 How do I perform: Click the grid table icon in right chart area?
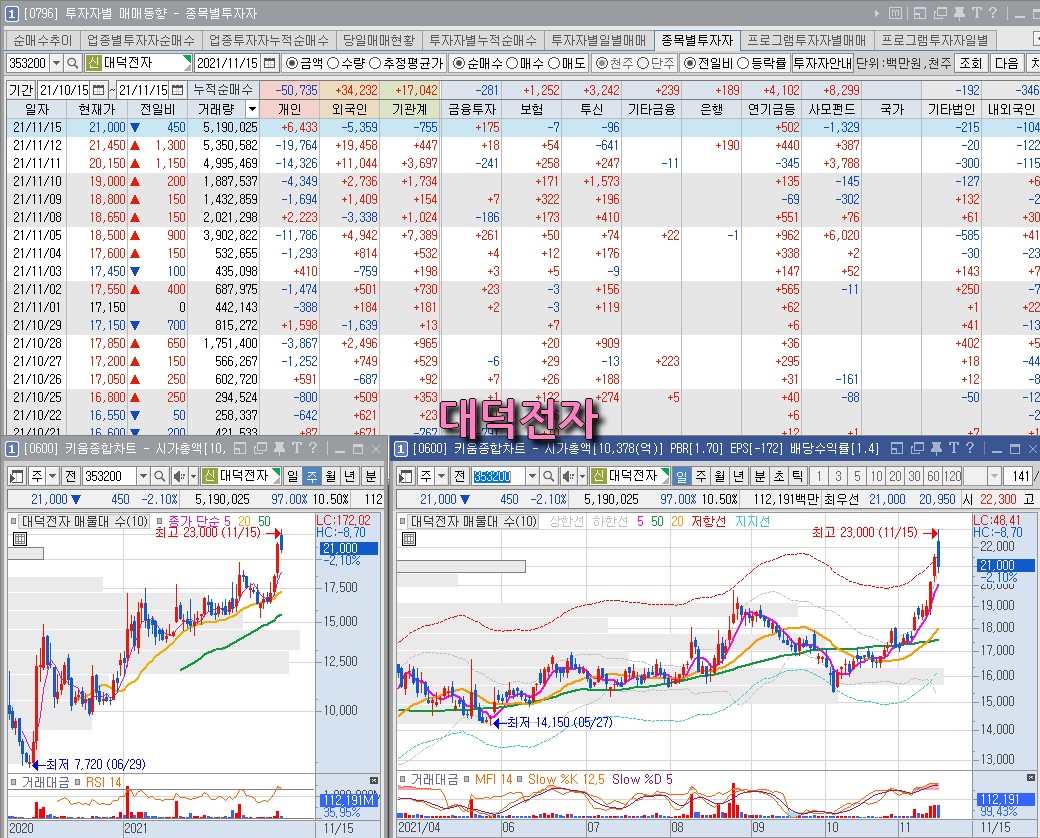click(409, 539)
